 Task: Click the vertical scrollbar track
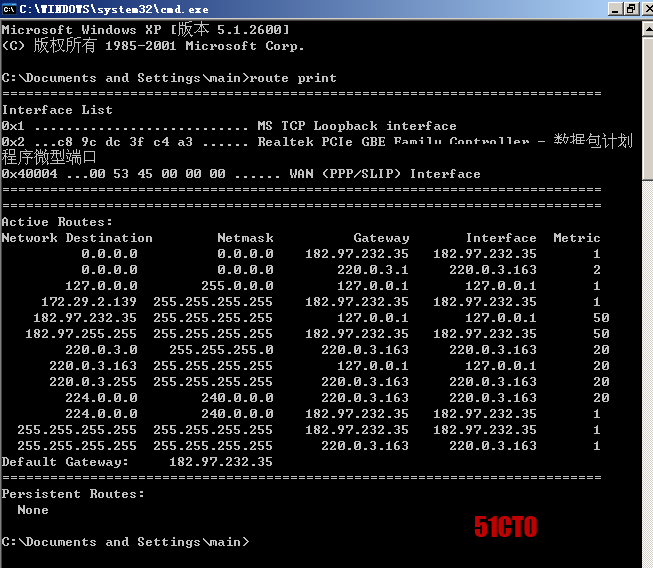coord(645,350)
